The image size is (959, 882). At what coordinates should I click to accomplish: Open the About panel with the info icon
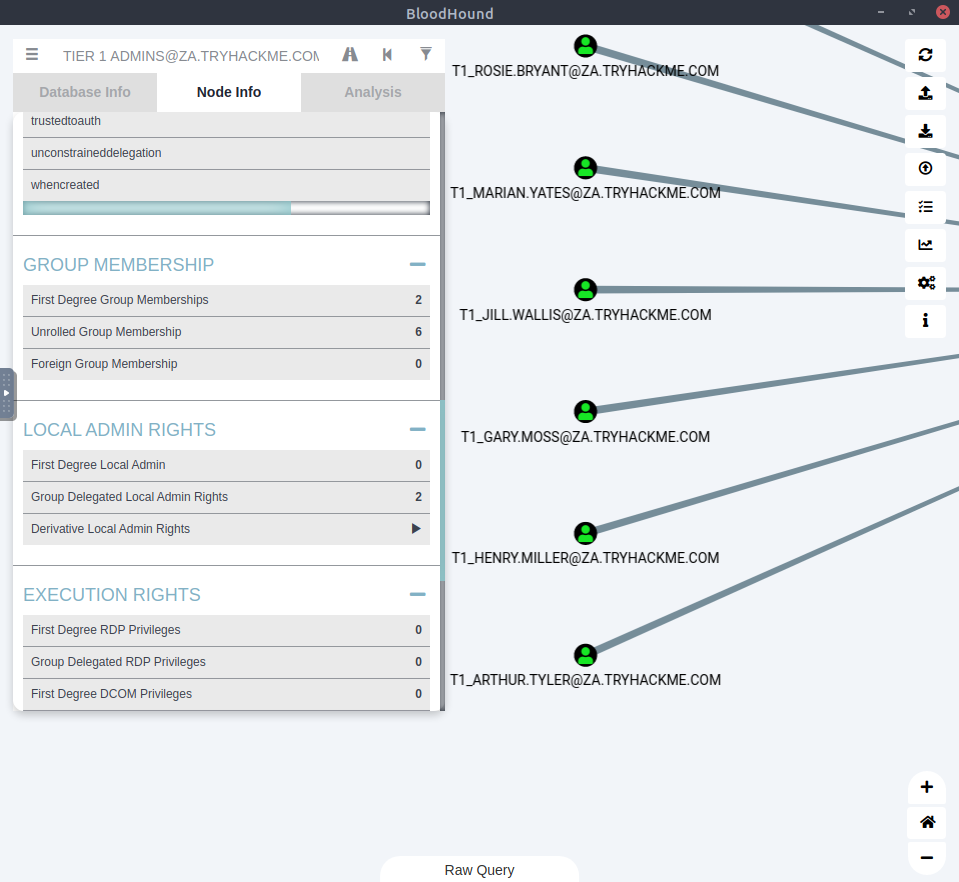click(926, 321)
